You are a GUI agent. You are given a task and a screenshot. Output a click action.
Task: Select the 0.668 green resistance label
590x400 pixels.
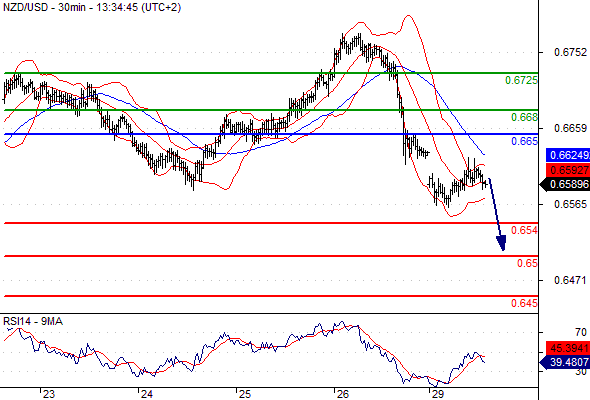(524, 117)
